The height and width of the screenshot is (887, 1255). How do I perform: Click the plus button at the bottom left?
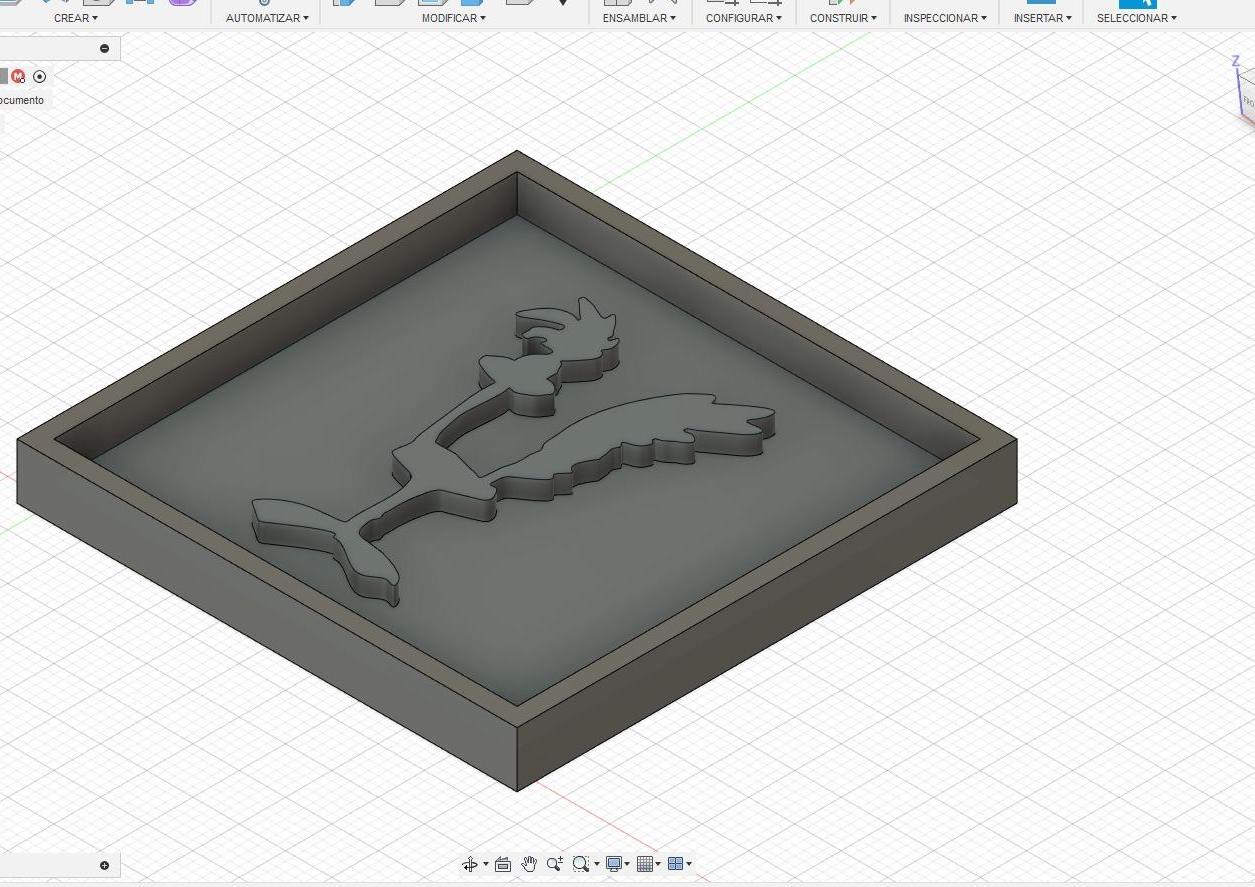104,865
